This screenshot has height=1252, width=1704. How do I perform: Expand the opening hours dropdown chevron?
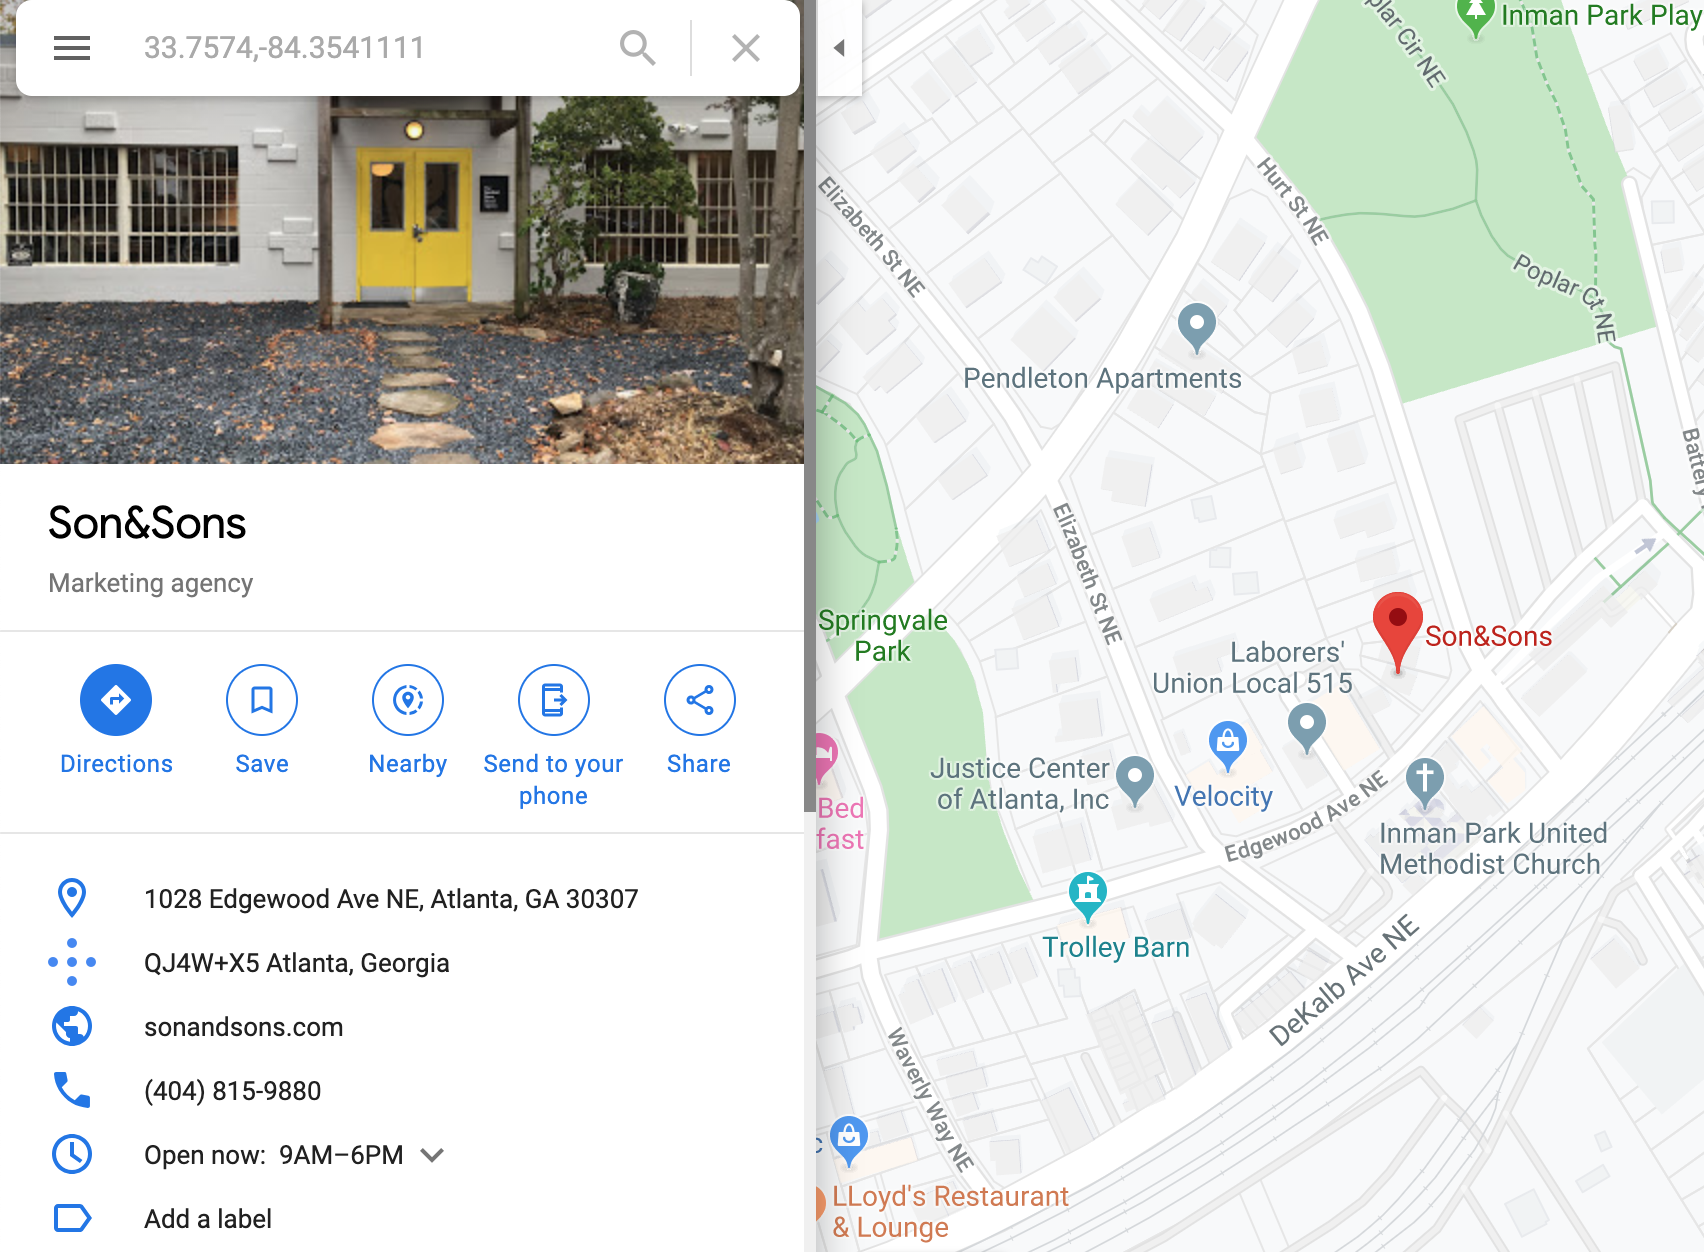coord(432,1155)
